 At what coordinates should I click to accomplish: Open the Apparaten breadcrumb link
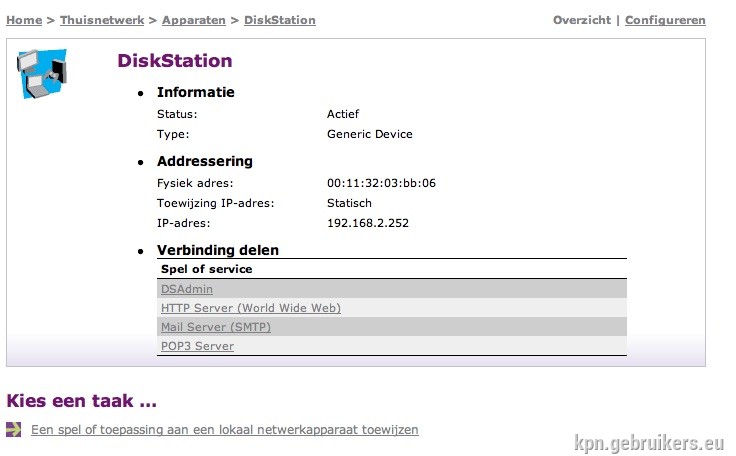pyautogui.click(x=194, y=20)
